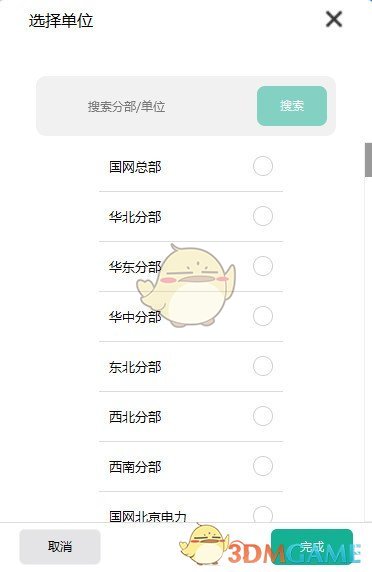Select the 华北分部 radio button

tap(263, 216)
